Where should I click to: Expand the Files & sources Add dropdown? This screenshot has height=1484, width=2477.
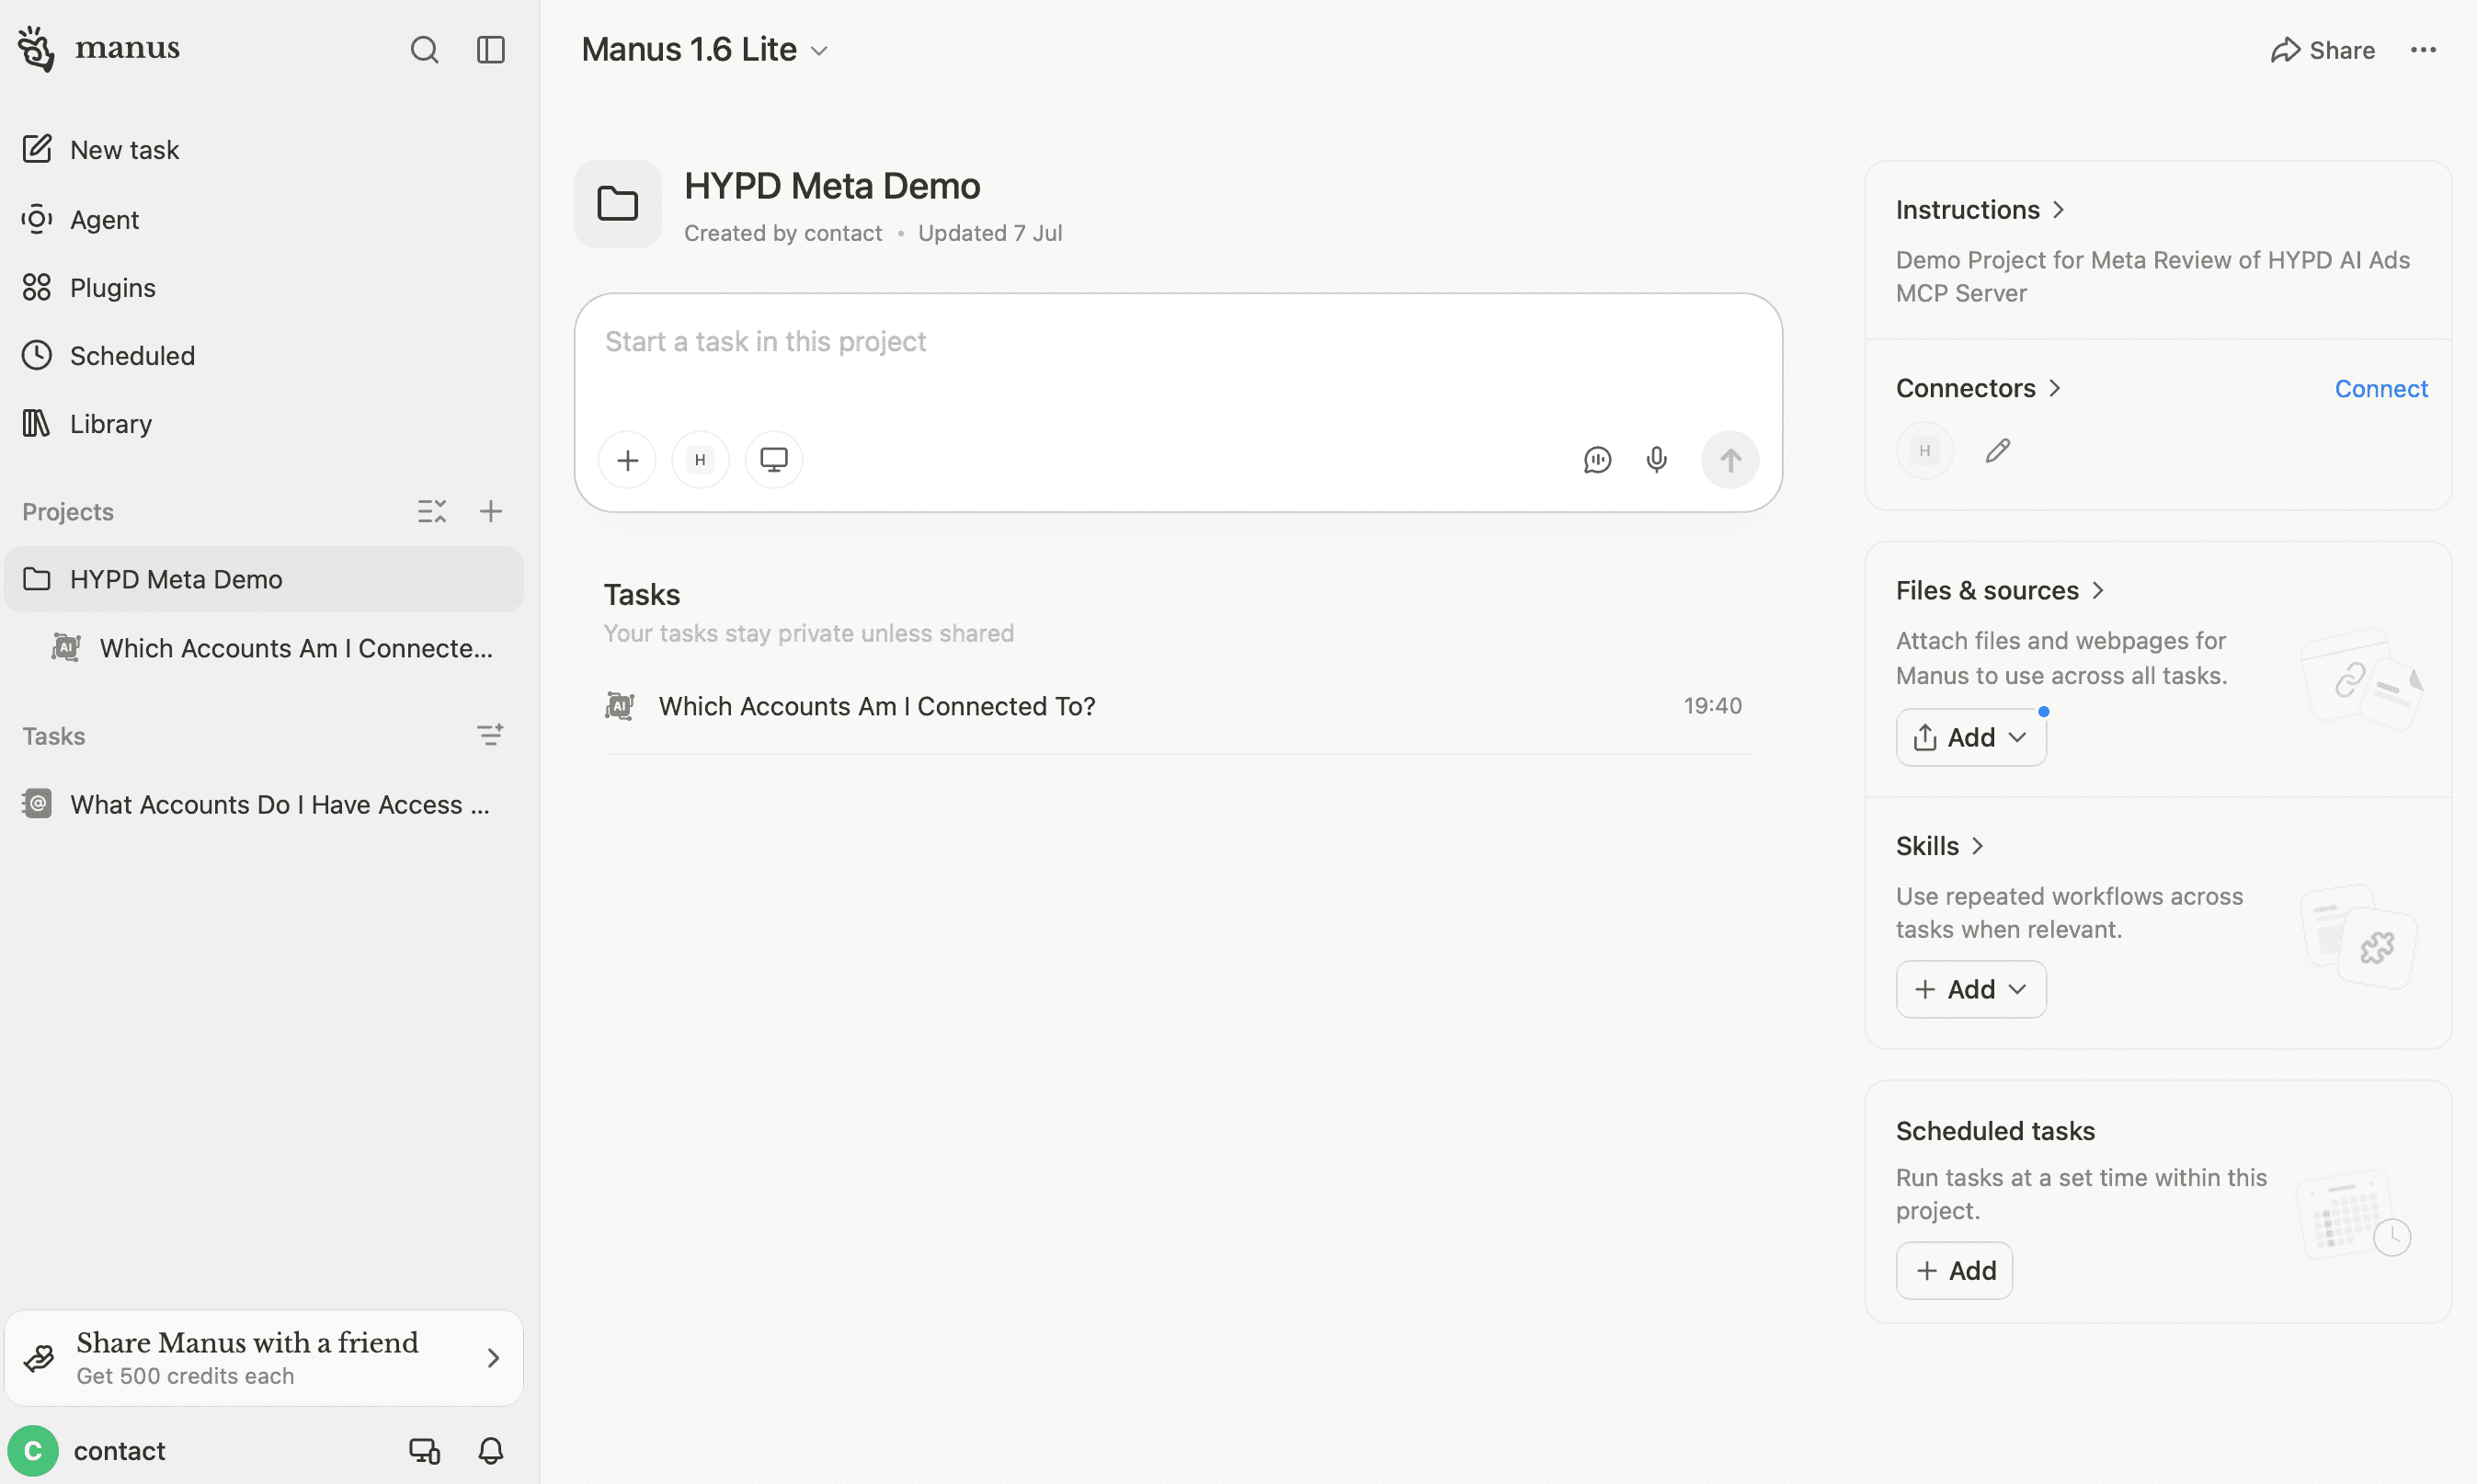click(x=1971, y=738)
